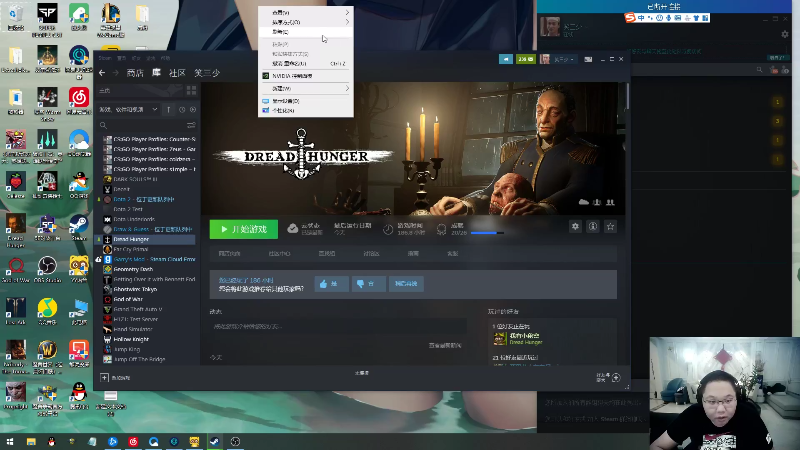
Task: Open OBS Studio desktop shortcut
Action: point(47,269)
